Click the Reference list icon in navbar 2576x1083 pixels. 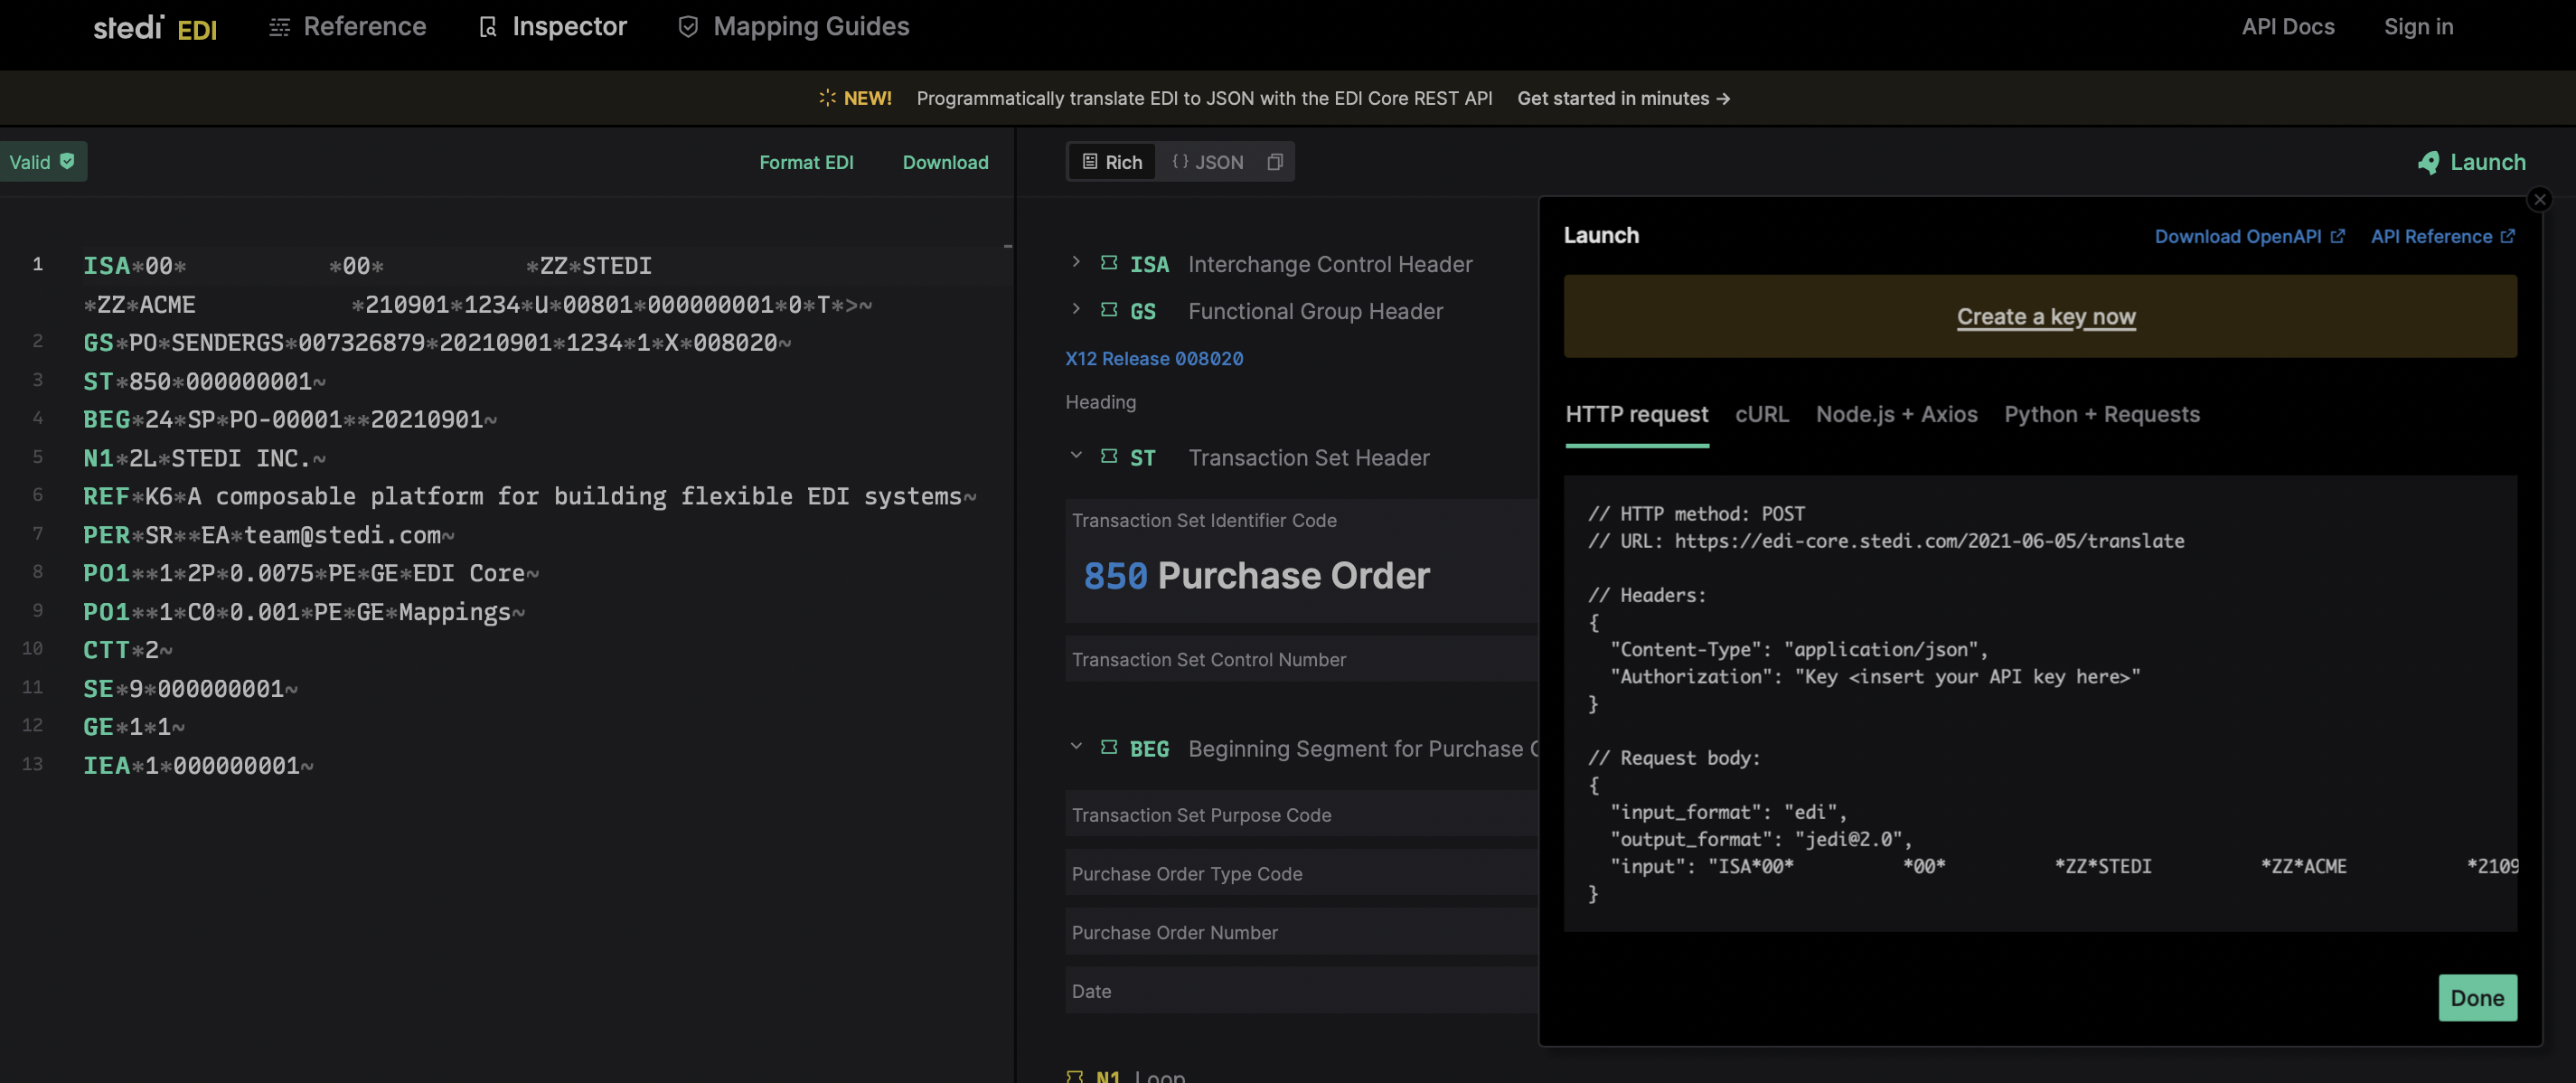click(x=279, y=27)
